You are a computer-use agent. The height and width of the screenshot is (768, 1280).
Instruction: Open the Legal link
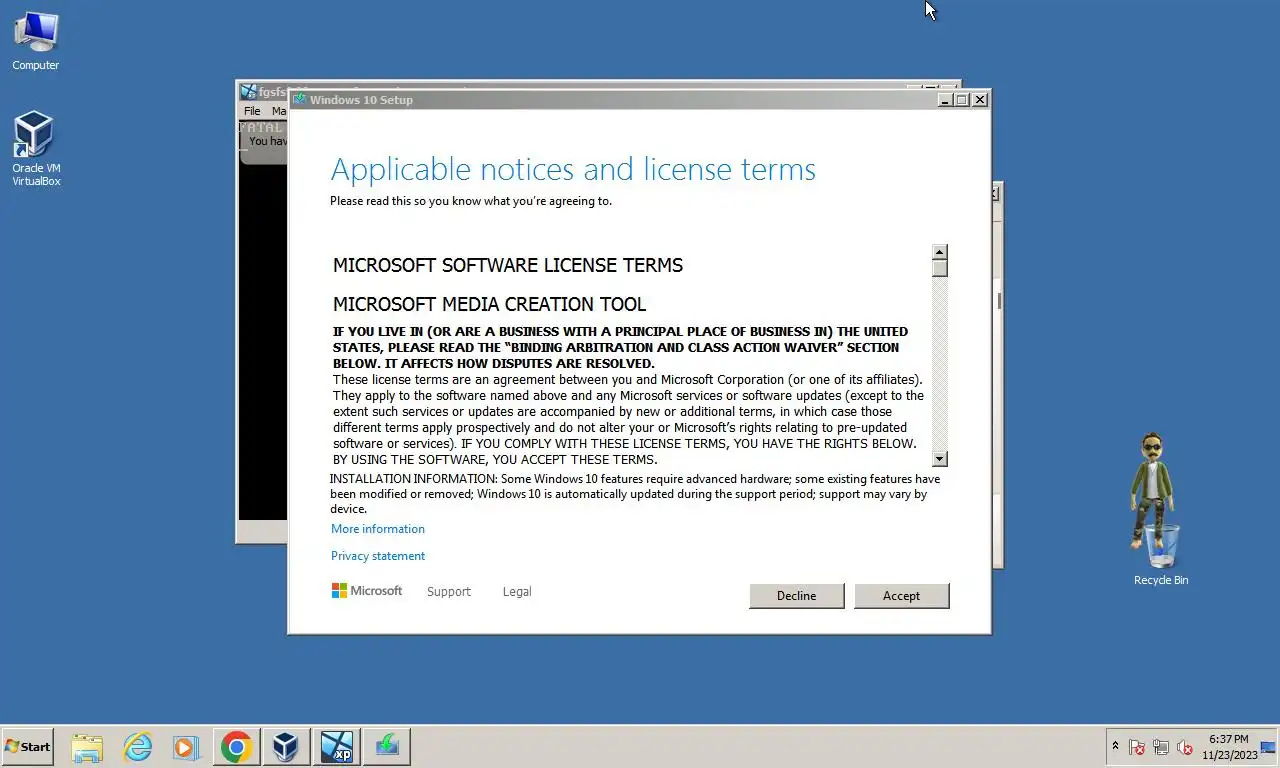point(517,592)
